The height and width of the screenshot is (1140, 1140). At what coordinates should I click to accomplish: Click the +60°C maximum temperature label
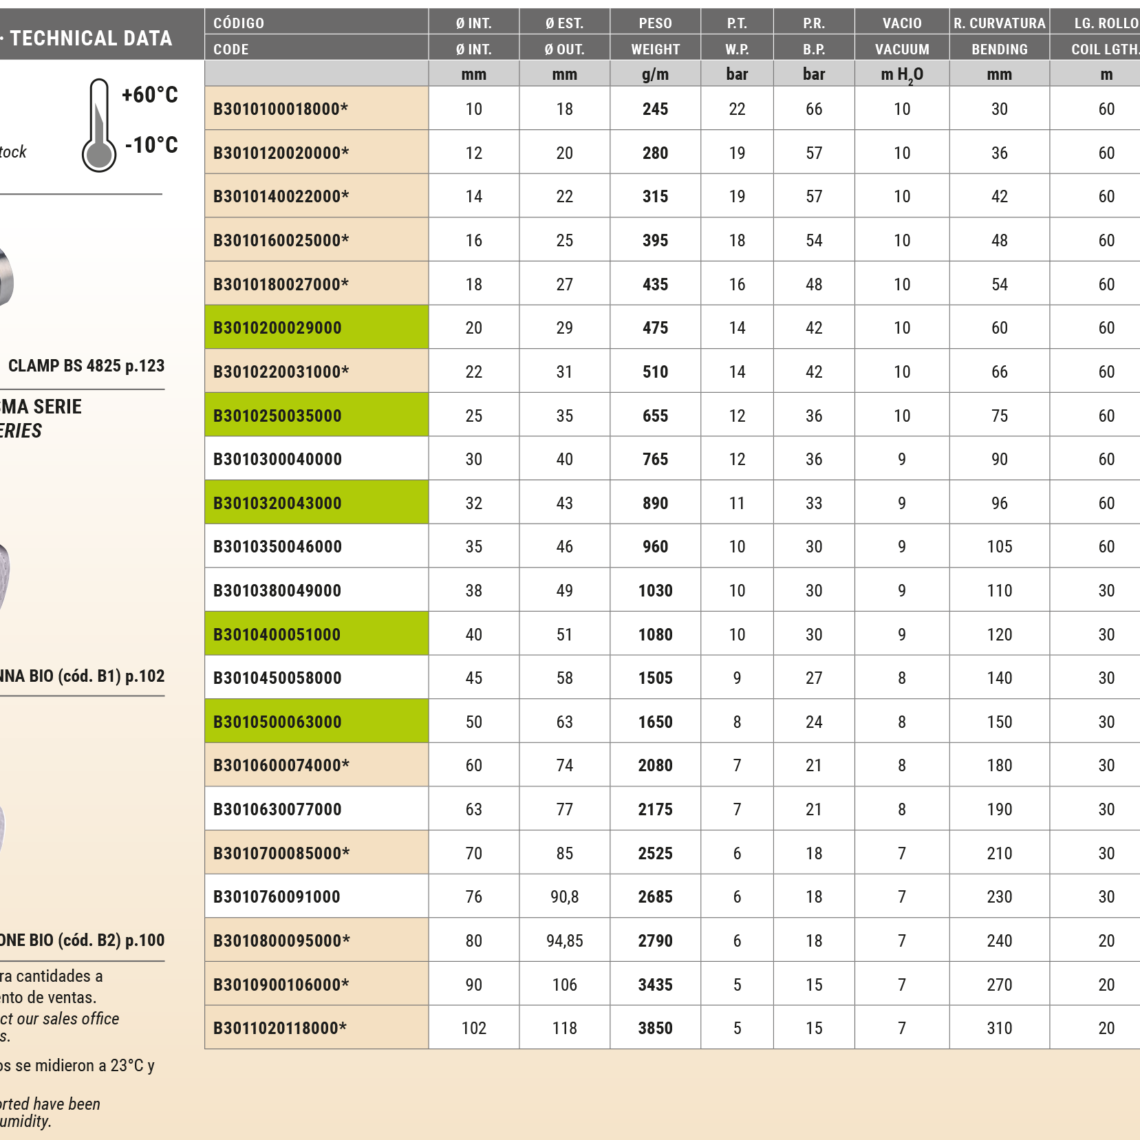[149, 95]
